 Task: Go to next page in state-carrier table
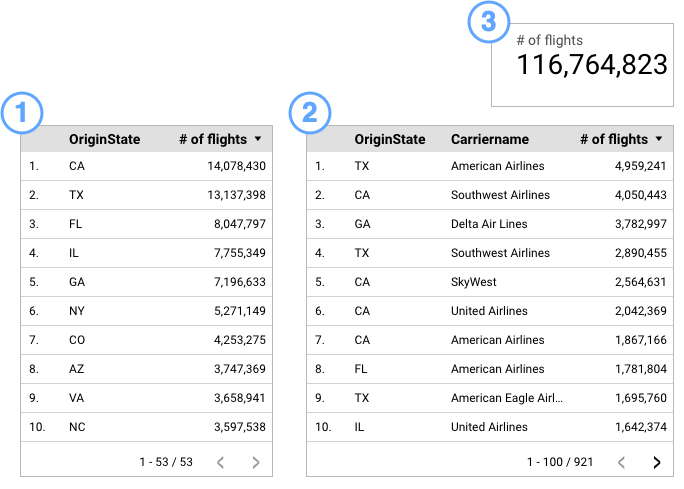coord(657,462)
